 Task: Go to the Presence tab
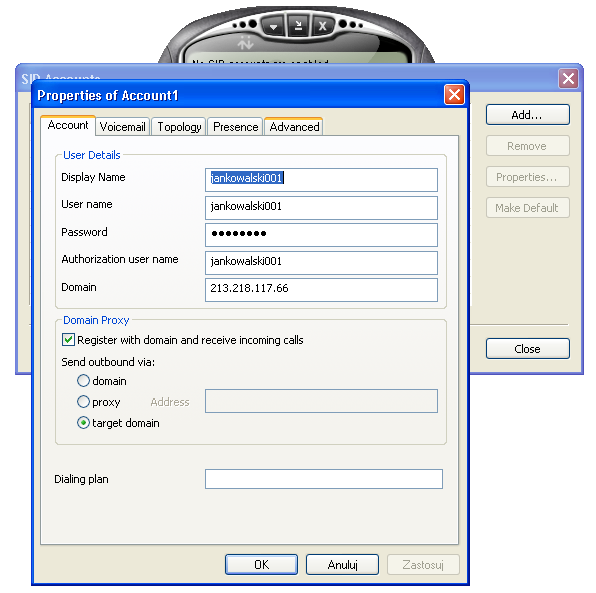[x=235, y=127]
